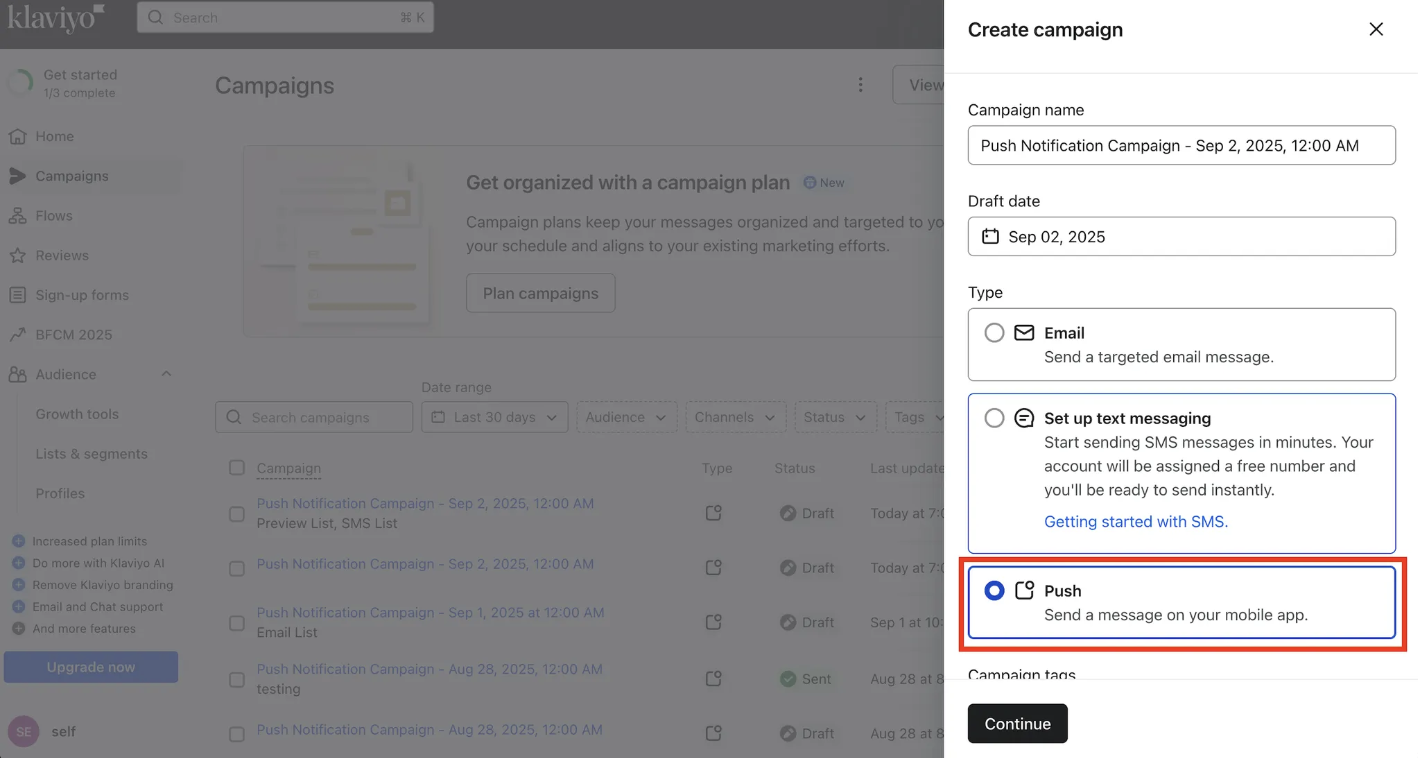This screenshot has height=758, width=1418.
Task: Click the Get started progress ring icon
Action: tap(20, 83)
